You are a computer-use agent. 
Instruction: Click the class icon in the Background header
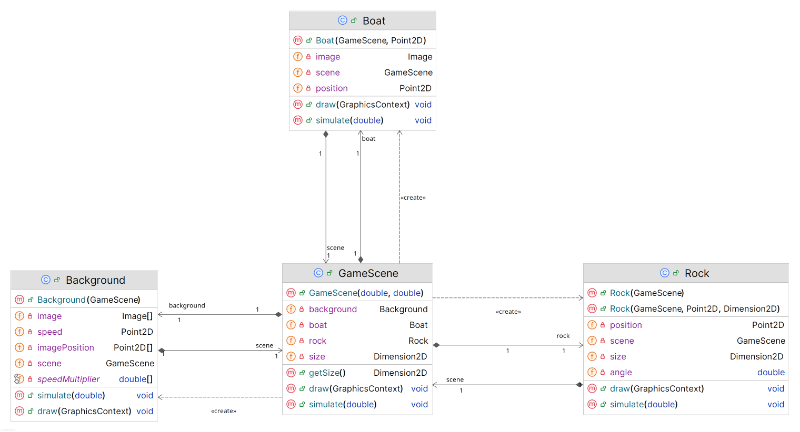[x=46, y=280]
